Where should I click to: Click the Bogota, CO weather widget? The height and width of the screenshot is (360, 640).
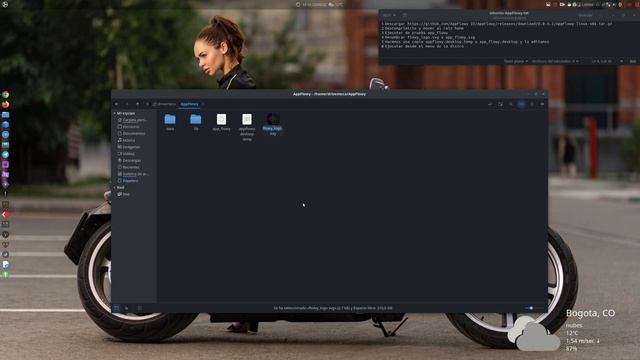pos(561,330)
